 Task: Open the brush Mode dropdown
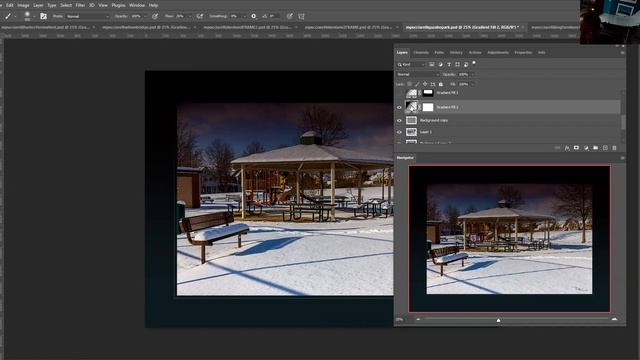(88, 16)
